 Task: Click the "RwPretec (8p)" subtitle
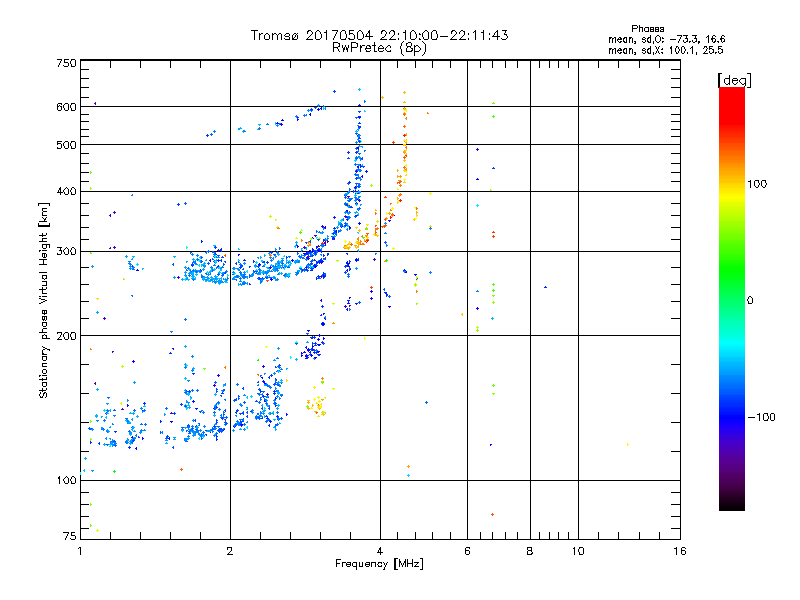[x=379, y=48]
